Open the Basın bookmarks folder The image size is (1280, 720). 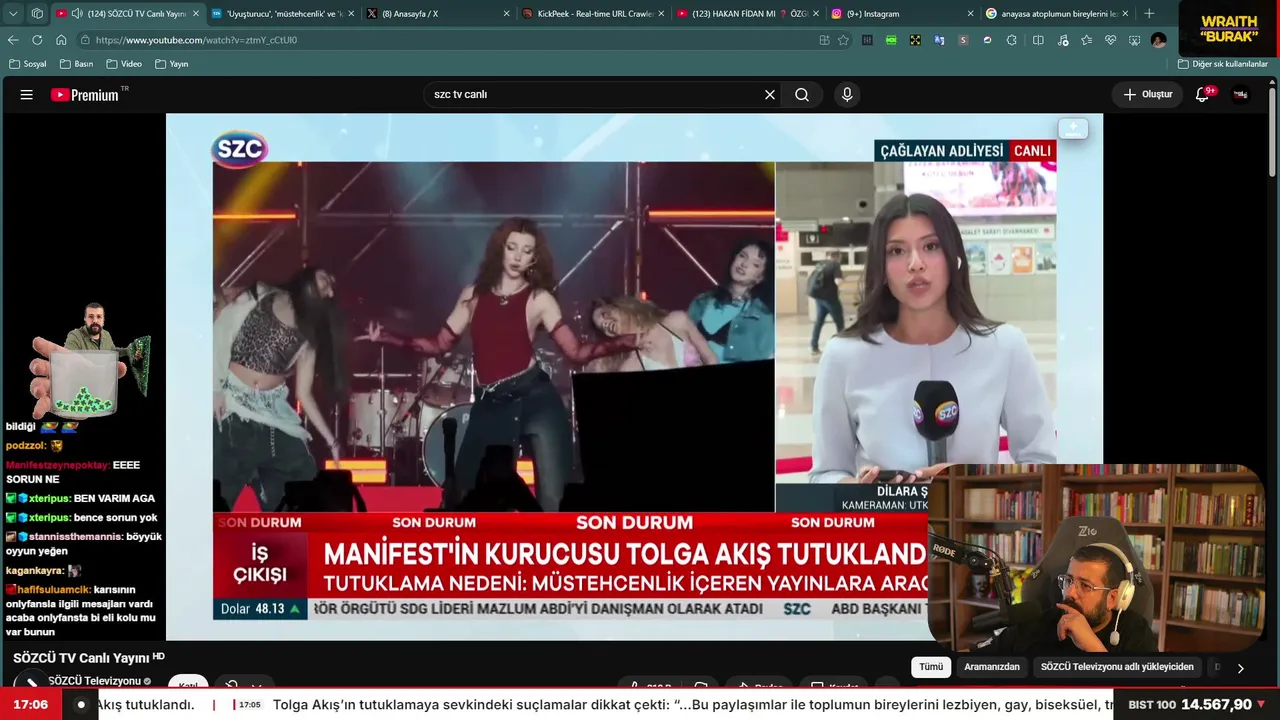pyautogui.click(x=77, y=64)
